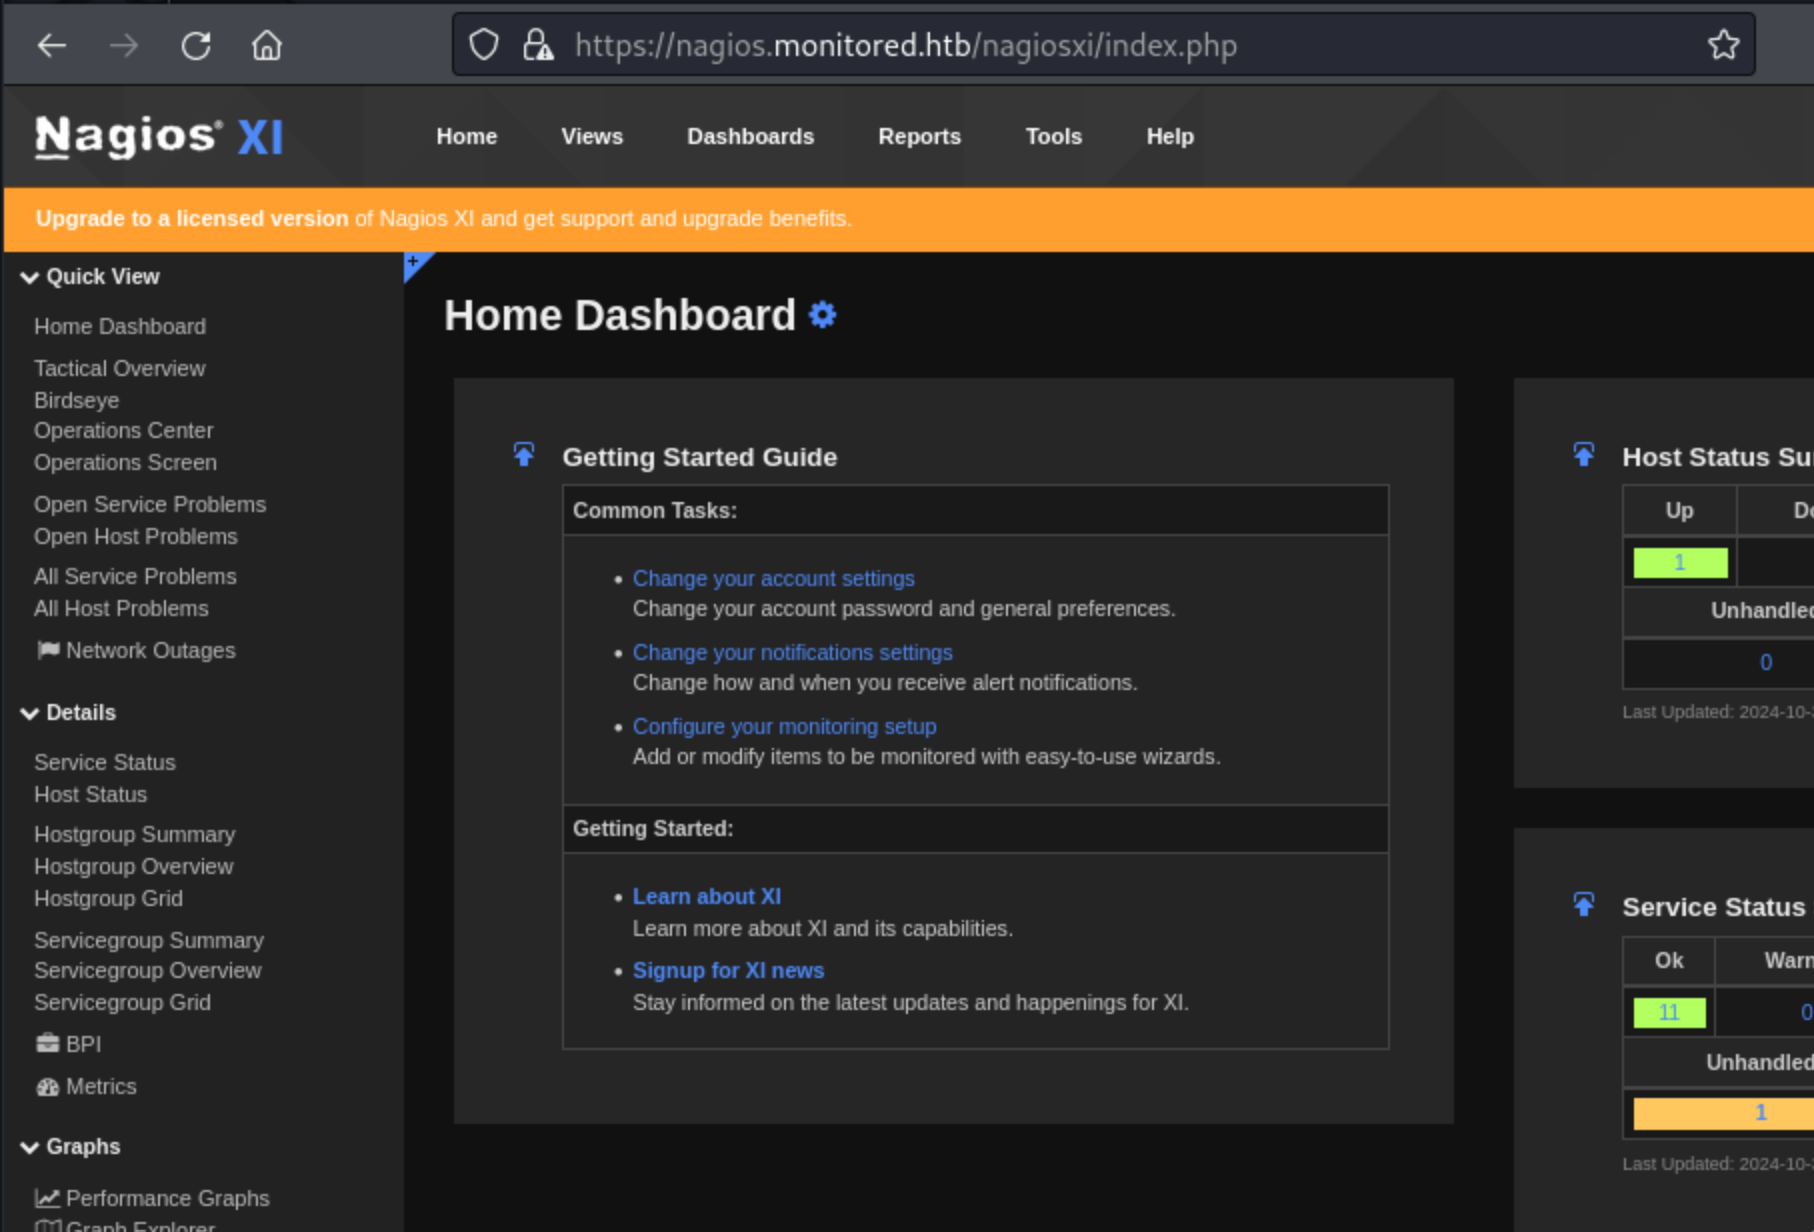Screen dimensions: 1814x1232
Task: Click the green Ok services count 11
Action: point(1669,1013)
